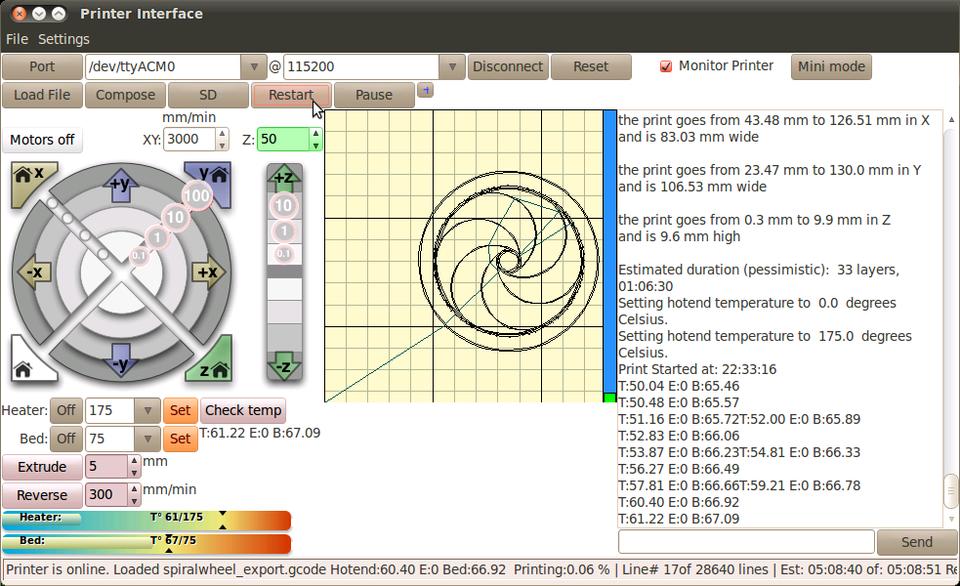960x586 pixels.
Task: Click the Heater temperature gauge bar
Action: pos(146,519)
